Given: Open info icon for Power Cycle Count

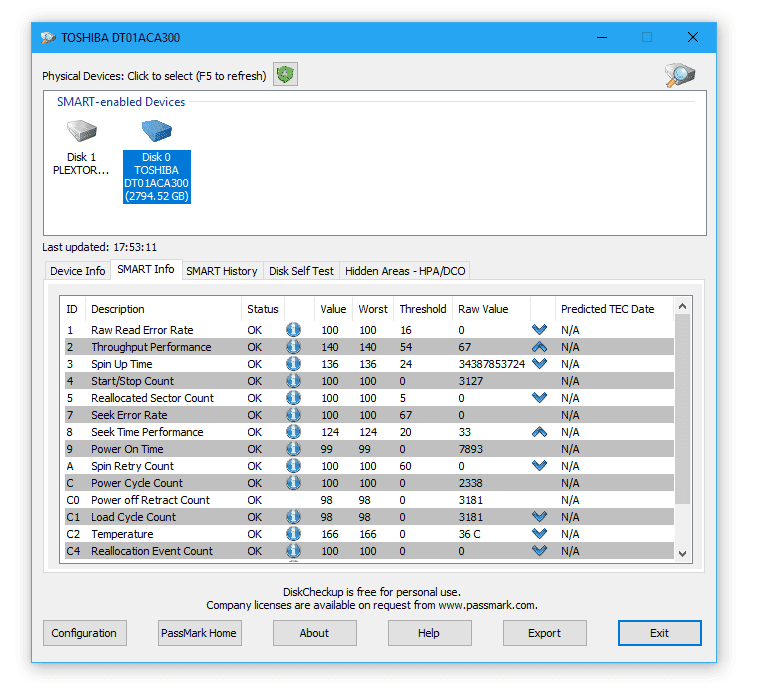Looking at the screenshot, I should pyautogui.click(x=293, y=483).
